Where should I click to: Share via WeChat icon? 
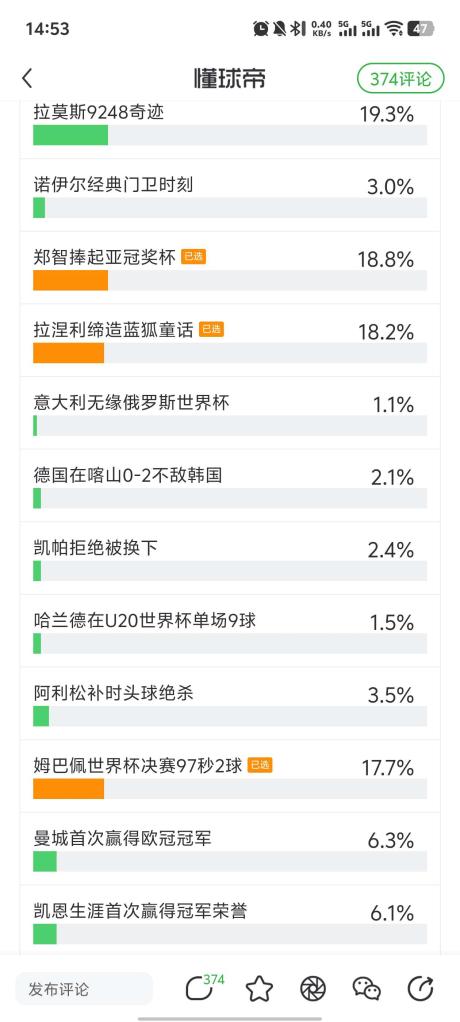coord(367,989)
